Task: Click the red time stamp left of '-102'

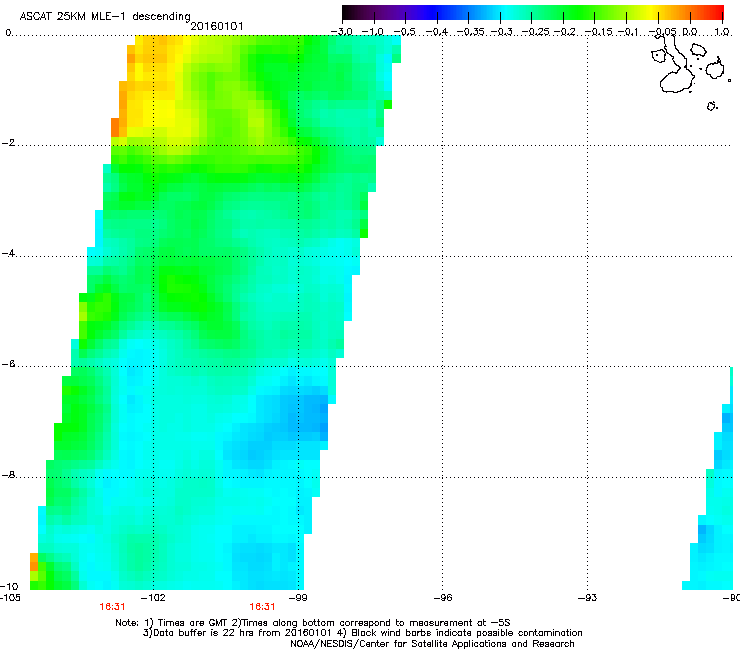Action: (112, 607)
